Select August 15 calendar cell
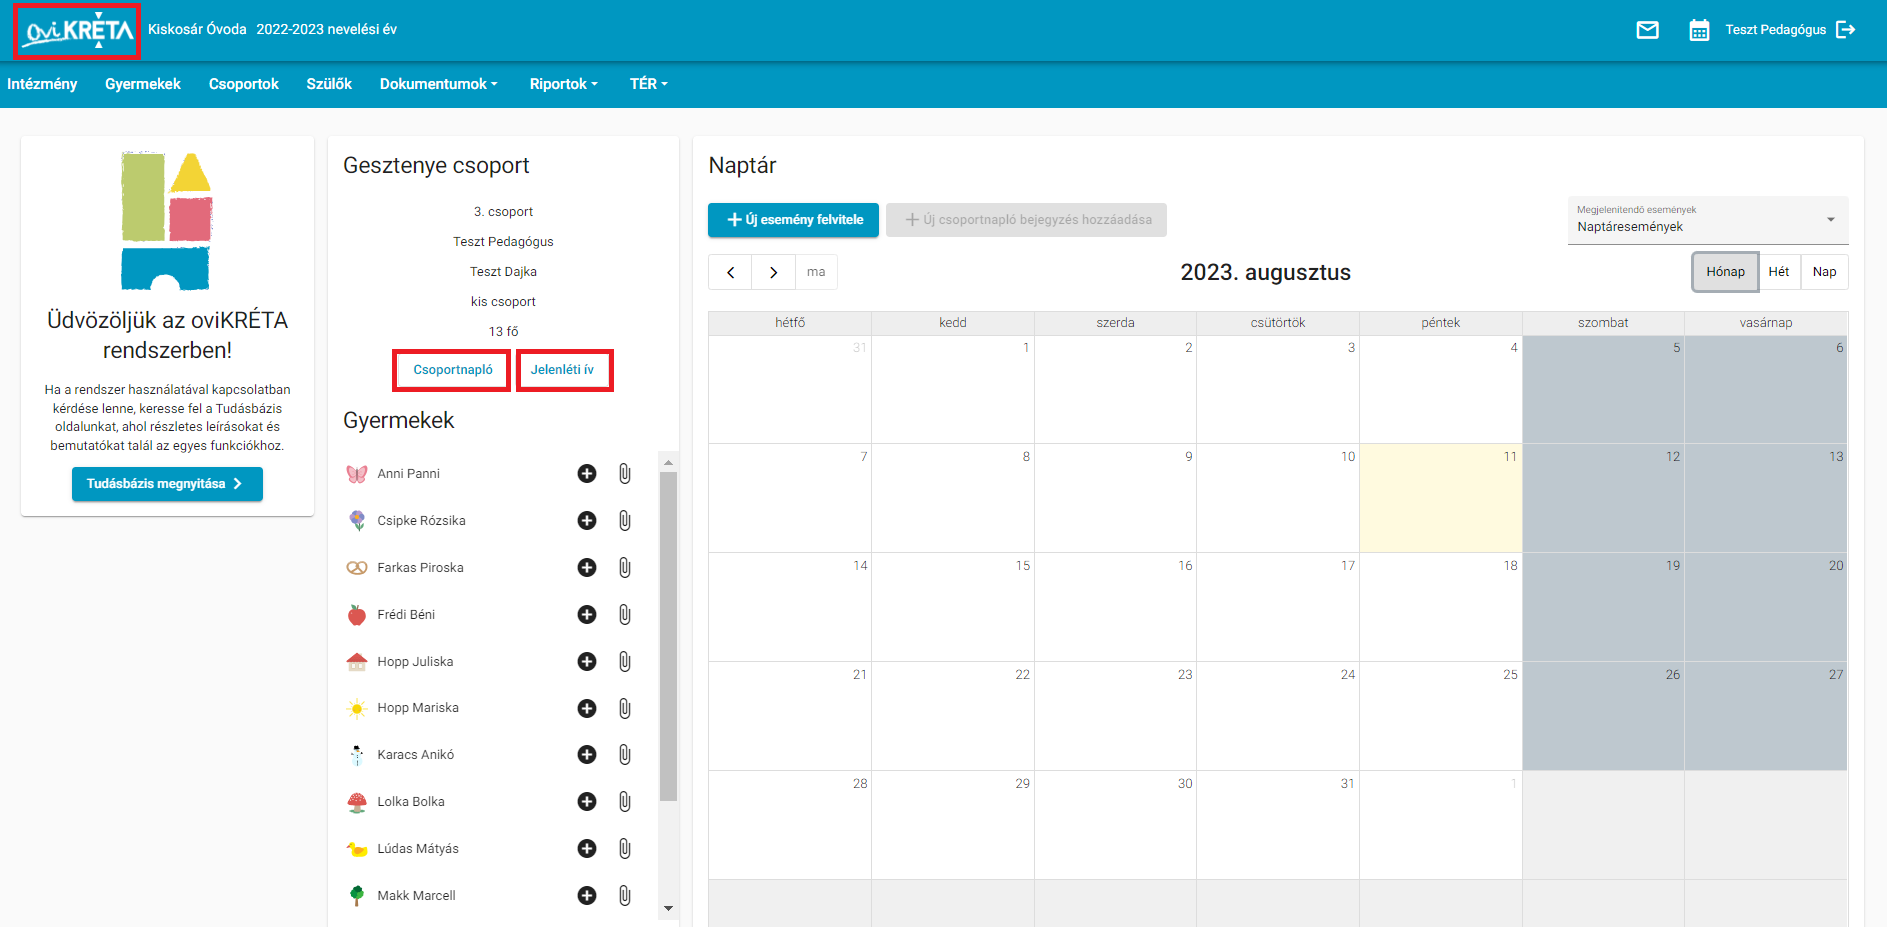1887x927 pixels. coord(953,607)
